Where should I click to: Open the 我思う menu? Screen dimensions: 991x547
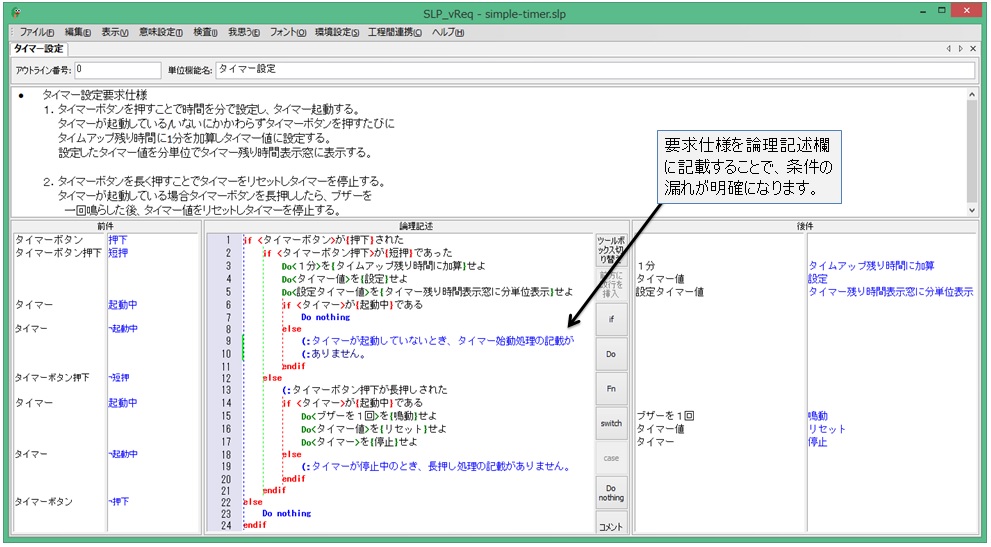(x=244, y=32)
